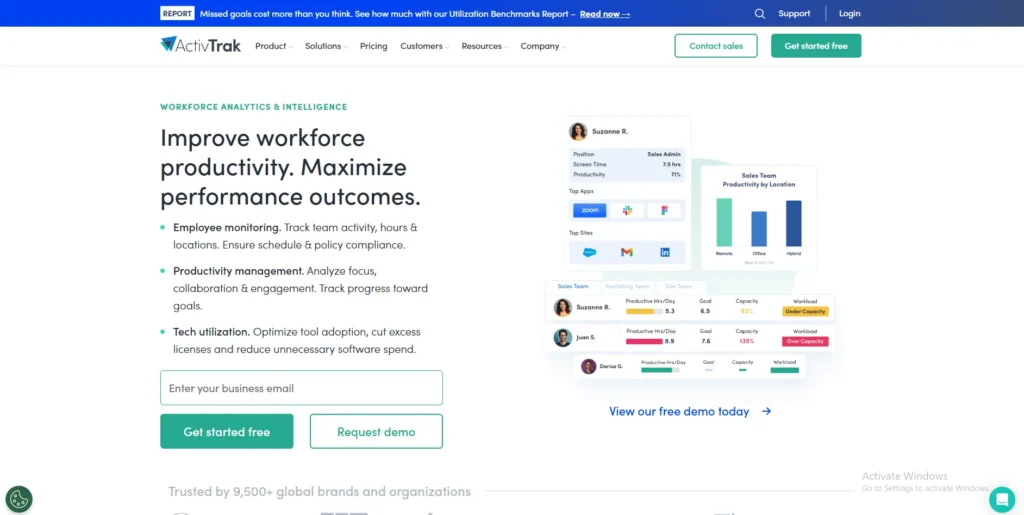Expand the Product dropdown menu
This screenshot has height=515, width=1024.
coord(274,46)
